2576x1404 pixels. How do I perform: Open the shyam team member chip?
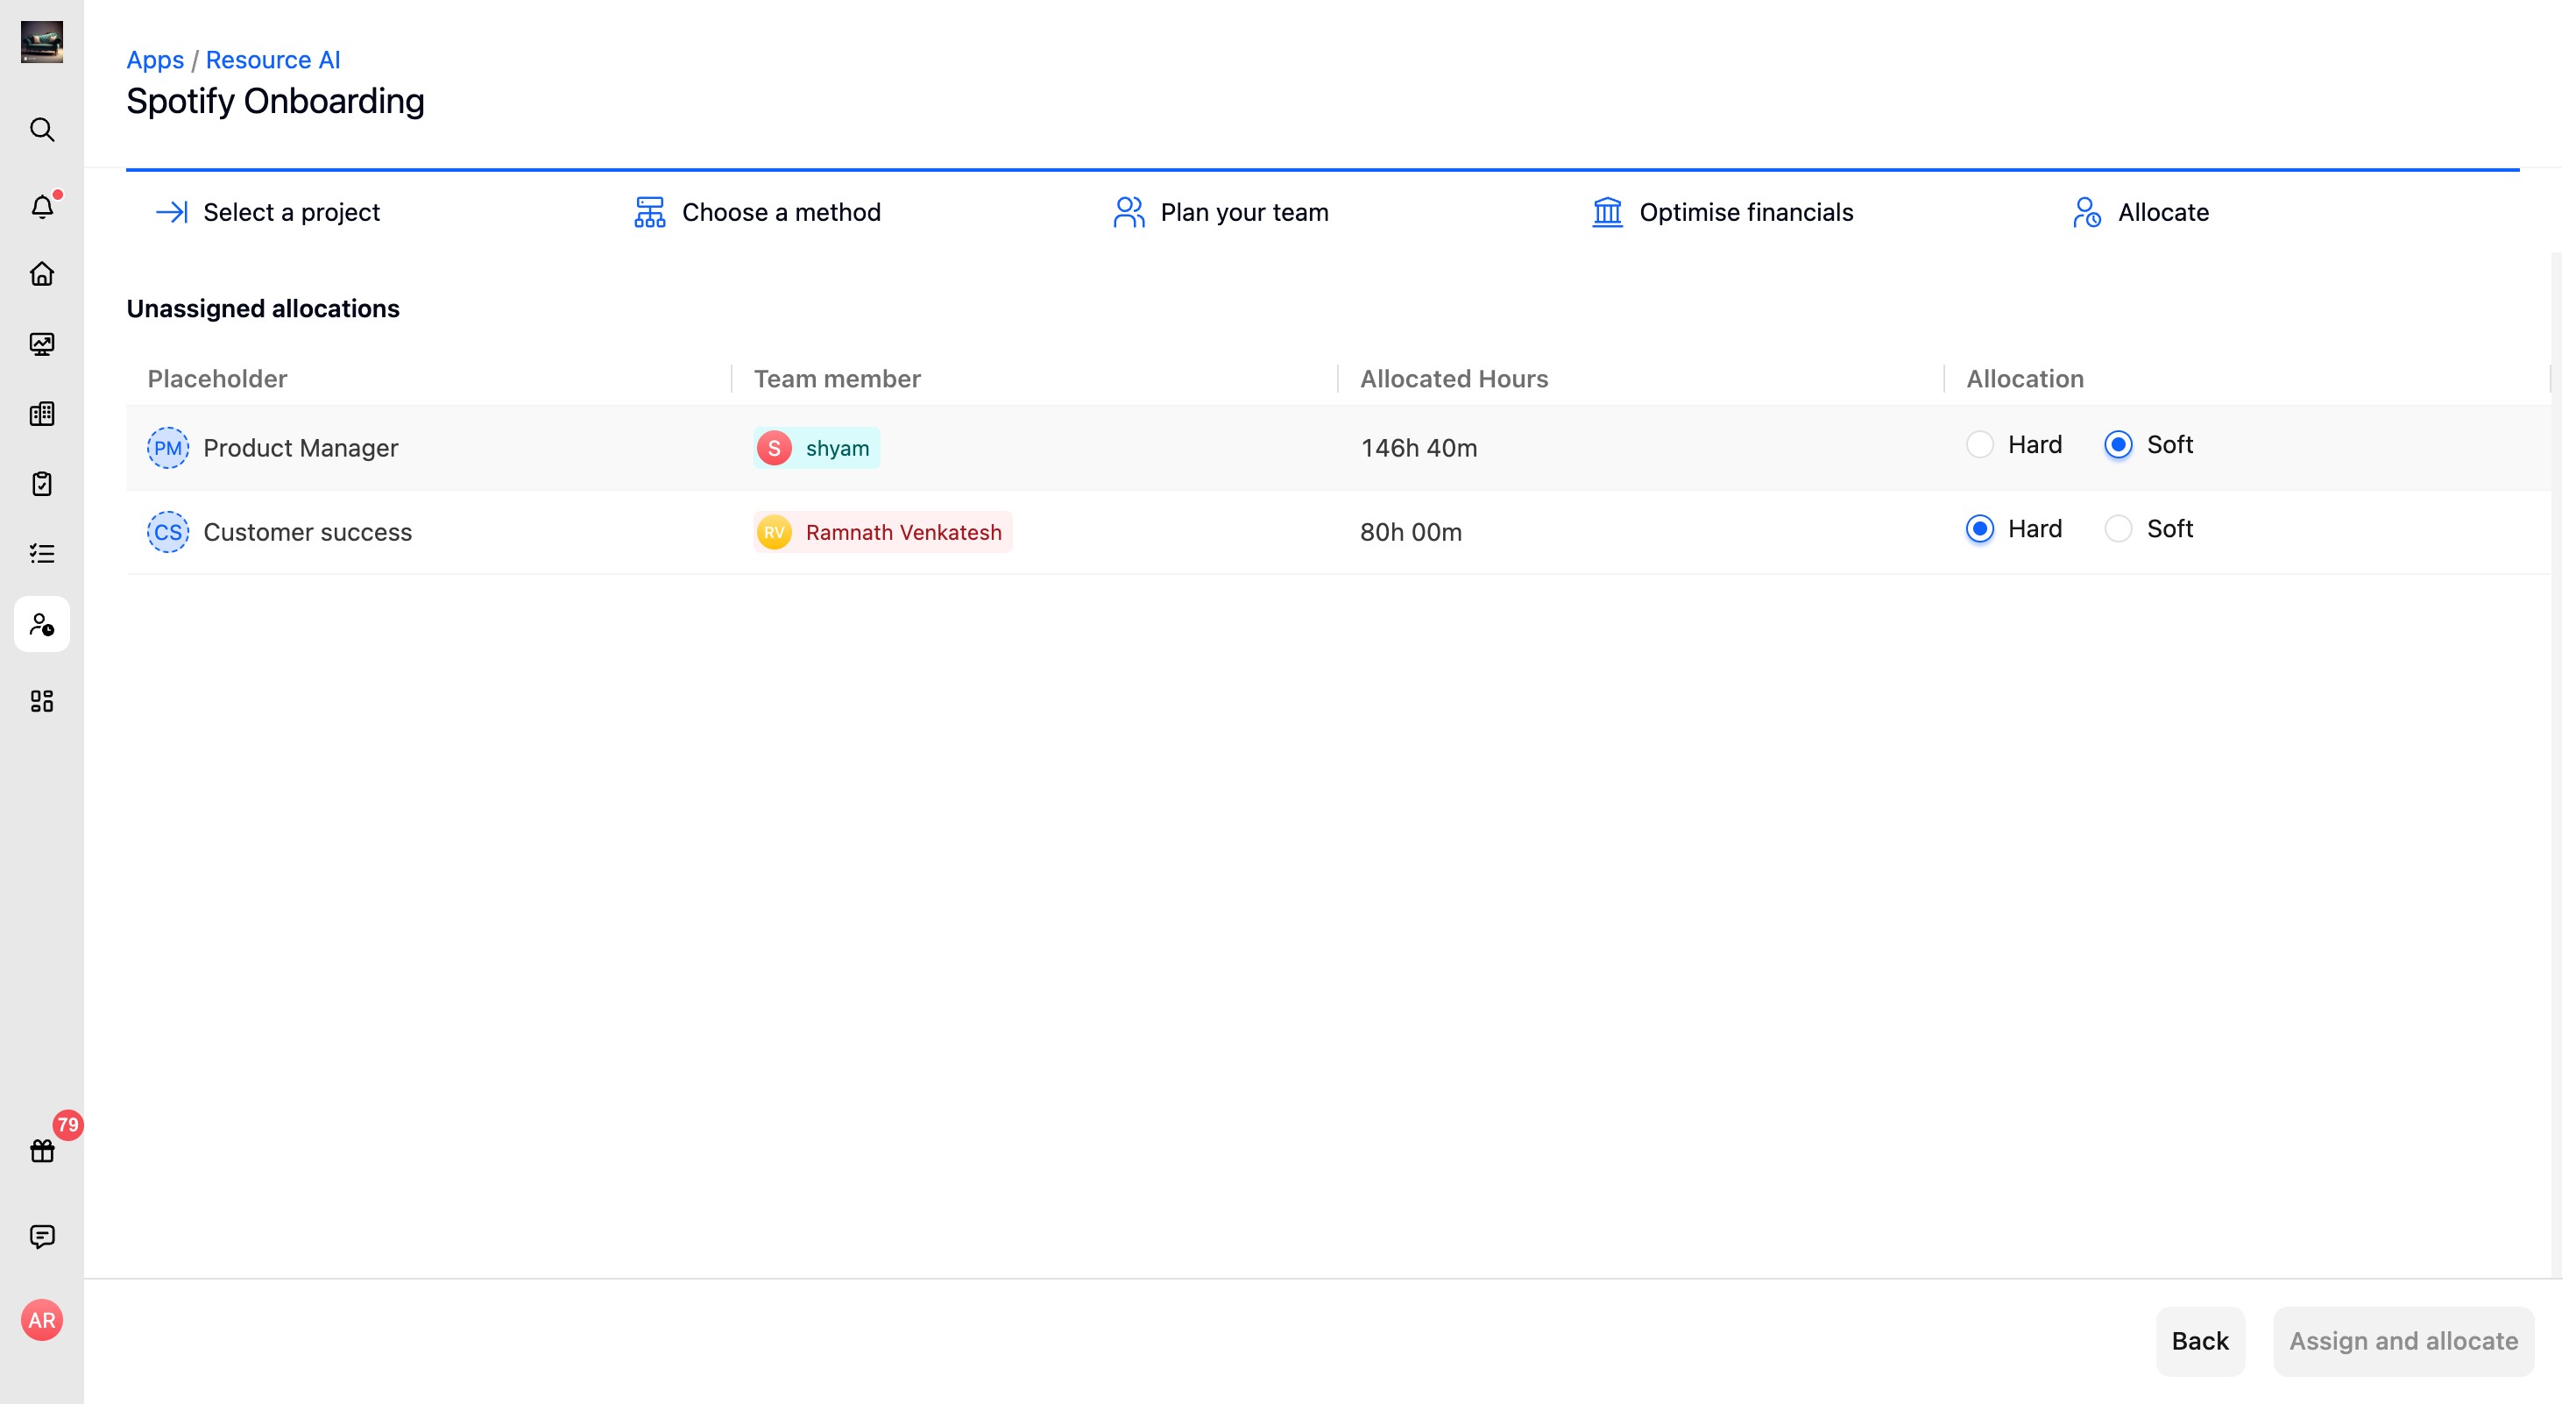coord(817,448)
